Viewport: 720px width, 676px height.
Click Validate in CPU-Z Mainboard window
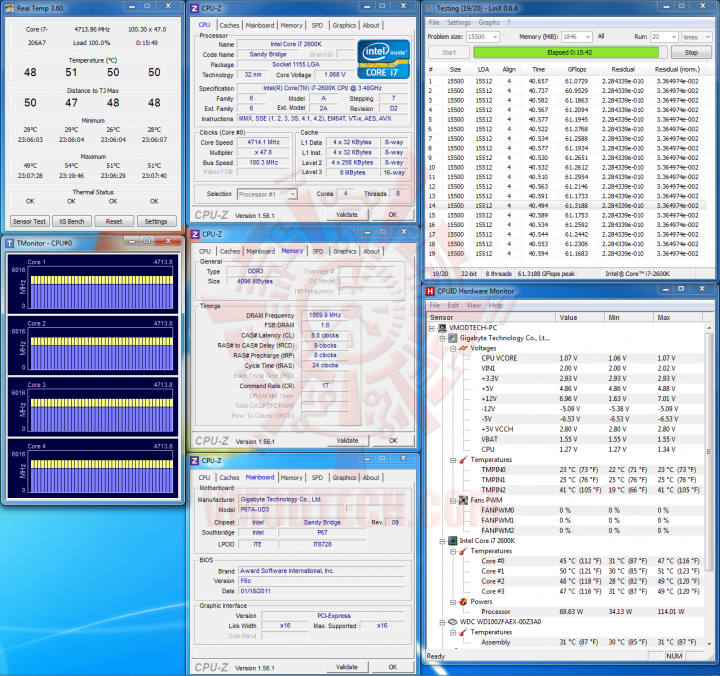[x=347, y=667]
